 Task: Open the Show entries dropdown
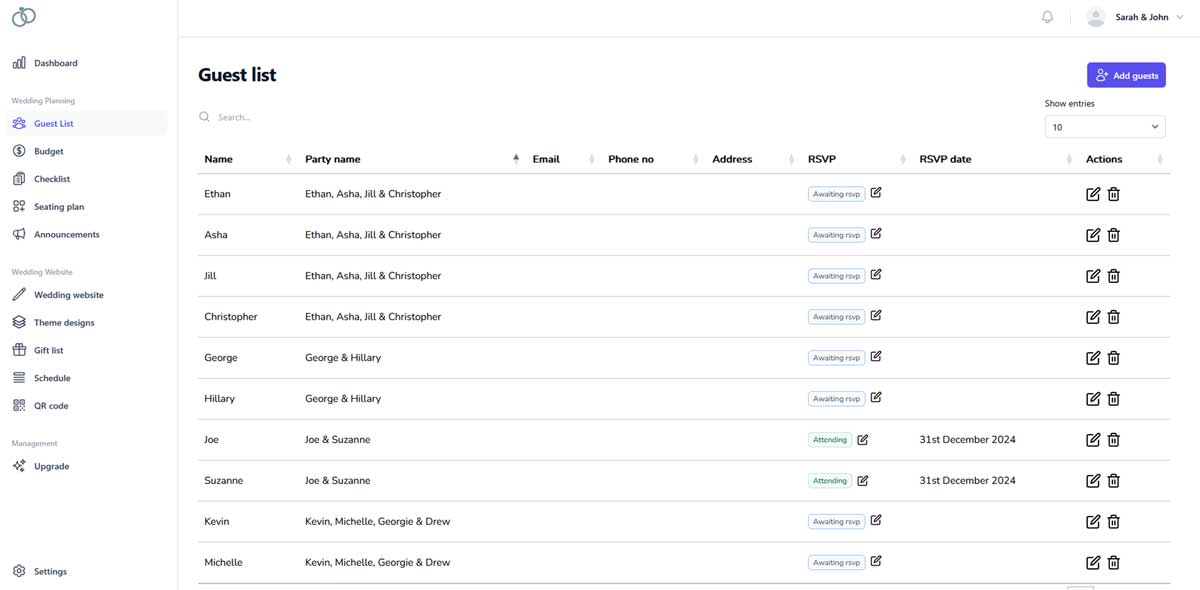tap(1104, 126)
